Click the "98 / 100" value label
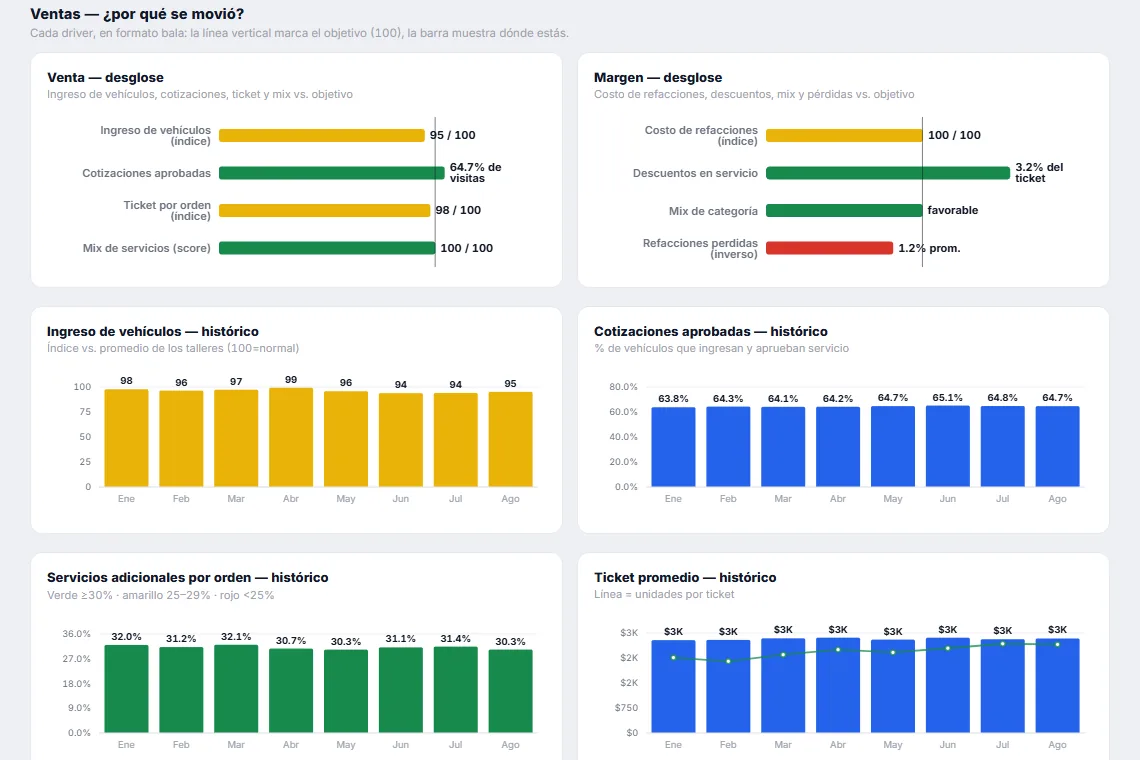The image size is (1140, 760). (458, 210)
